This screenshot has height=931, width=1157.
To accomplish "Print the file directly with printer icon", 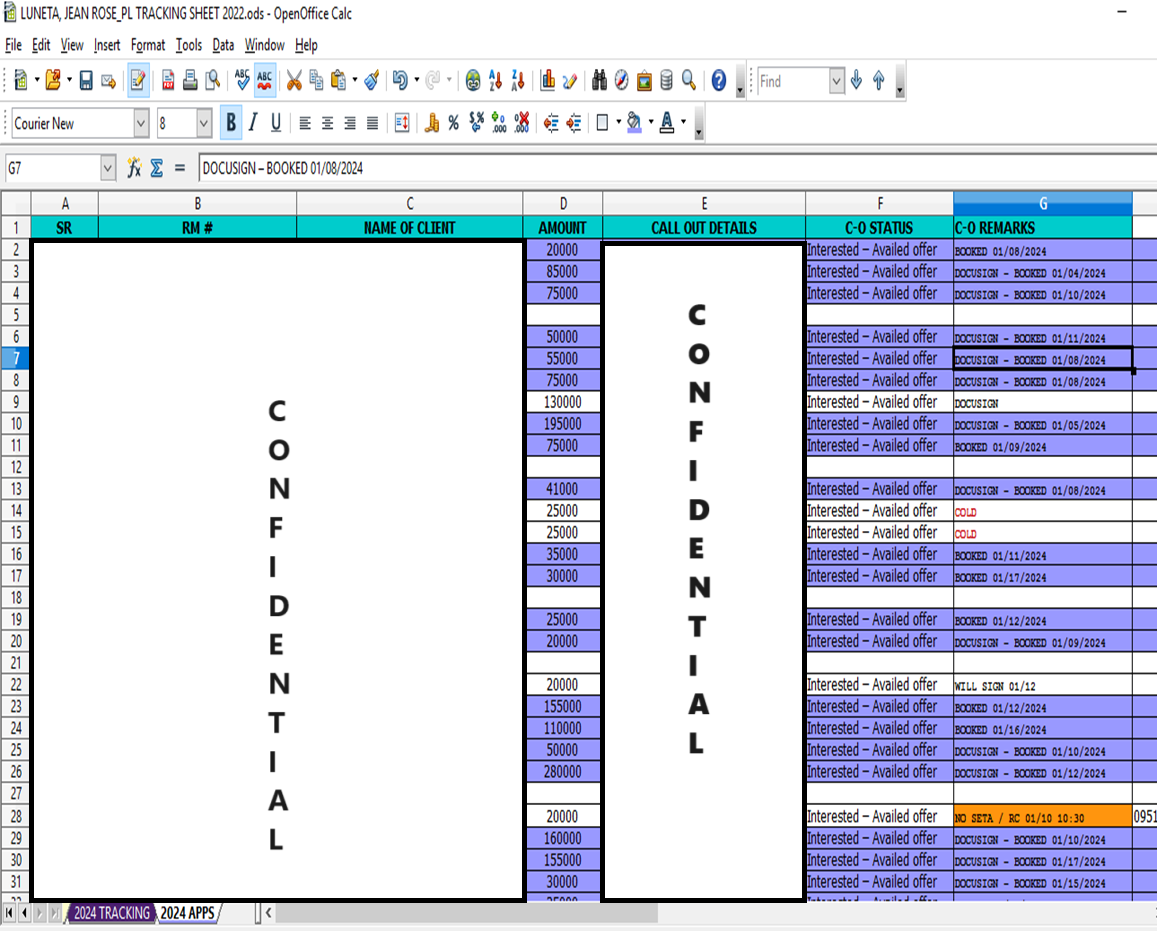I will (190, 80).
